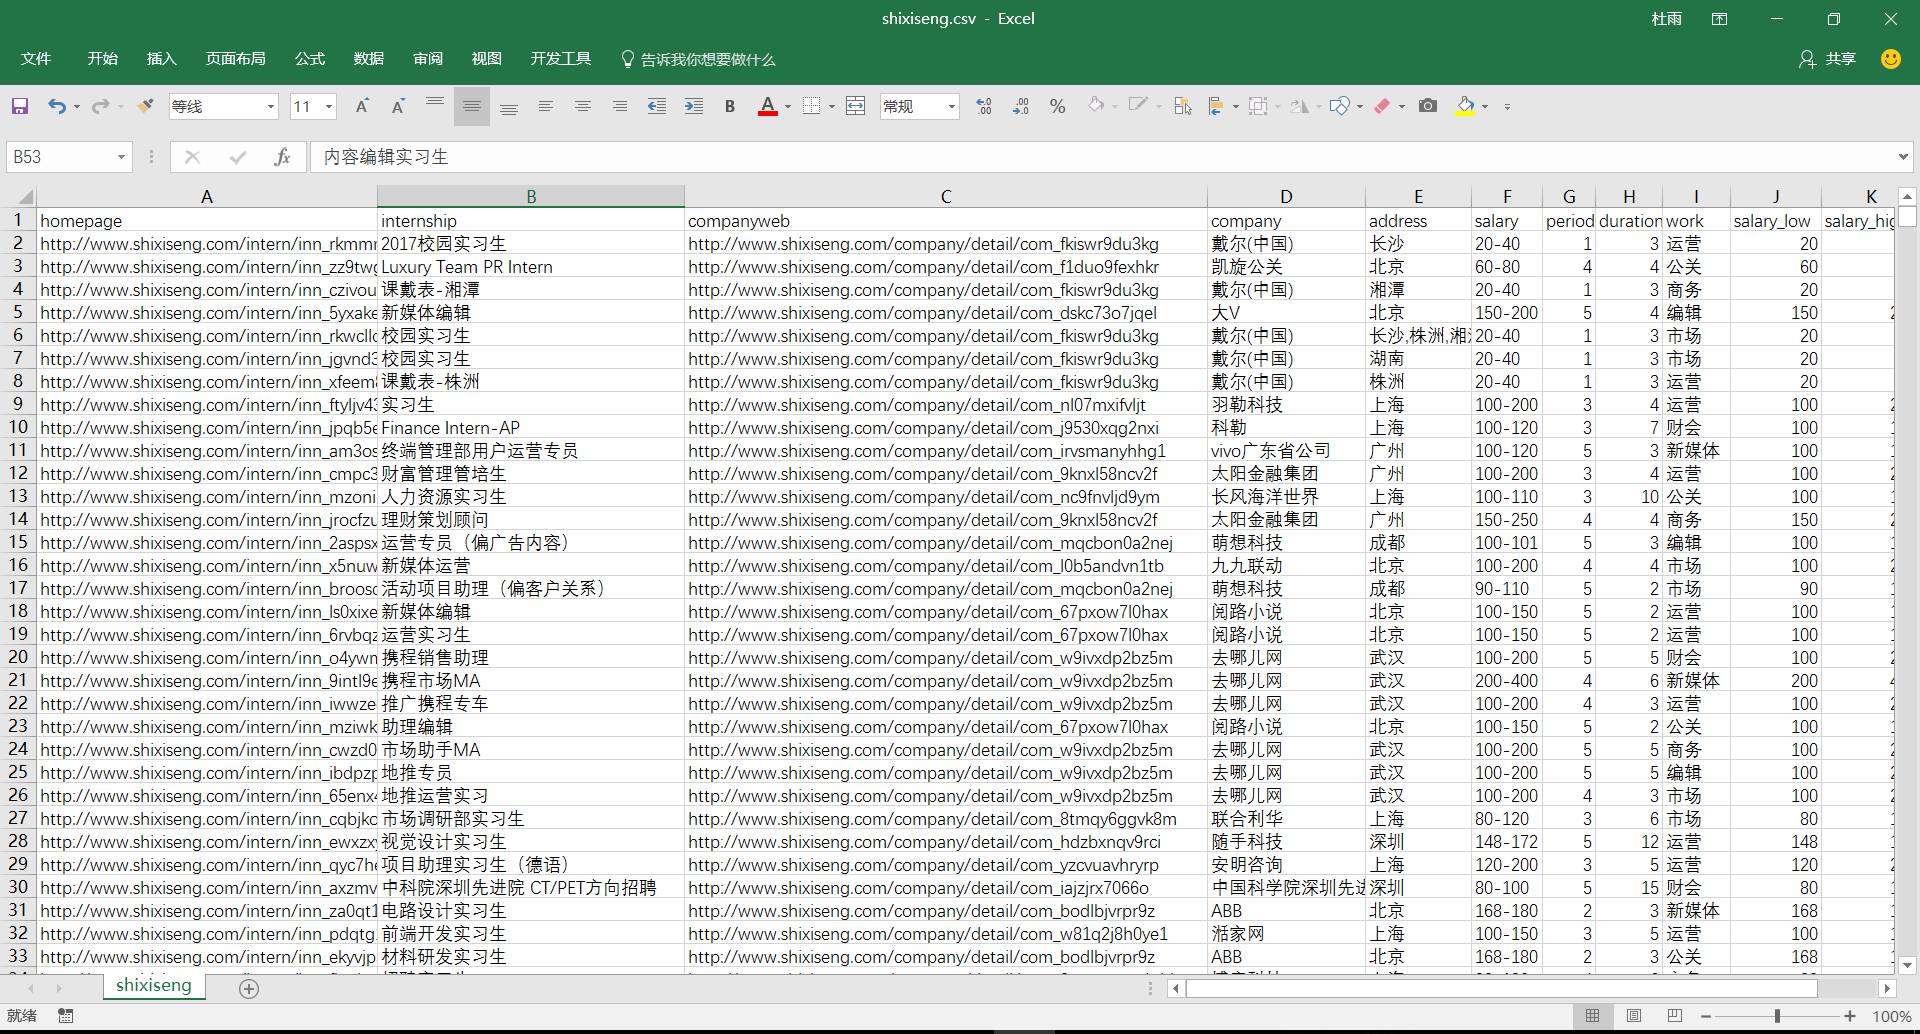The height and width of the screenshot is (1034, 1920).
Task: Merge and center selected cells
Action: [x=856, y=106]
